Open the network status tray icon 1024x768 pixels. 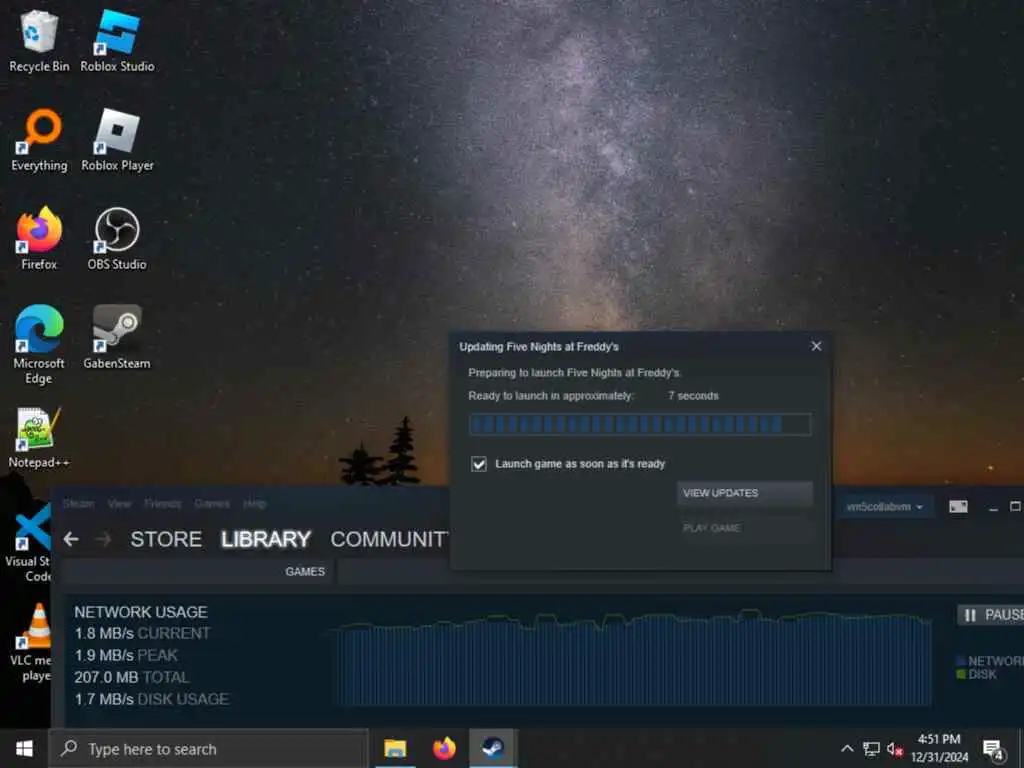coord(871,748)
